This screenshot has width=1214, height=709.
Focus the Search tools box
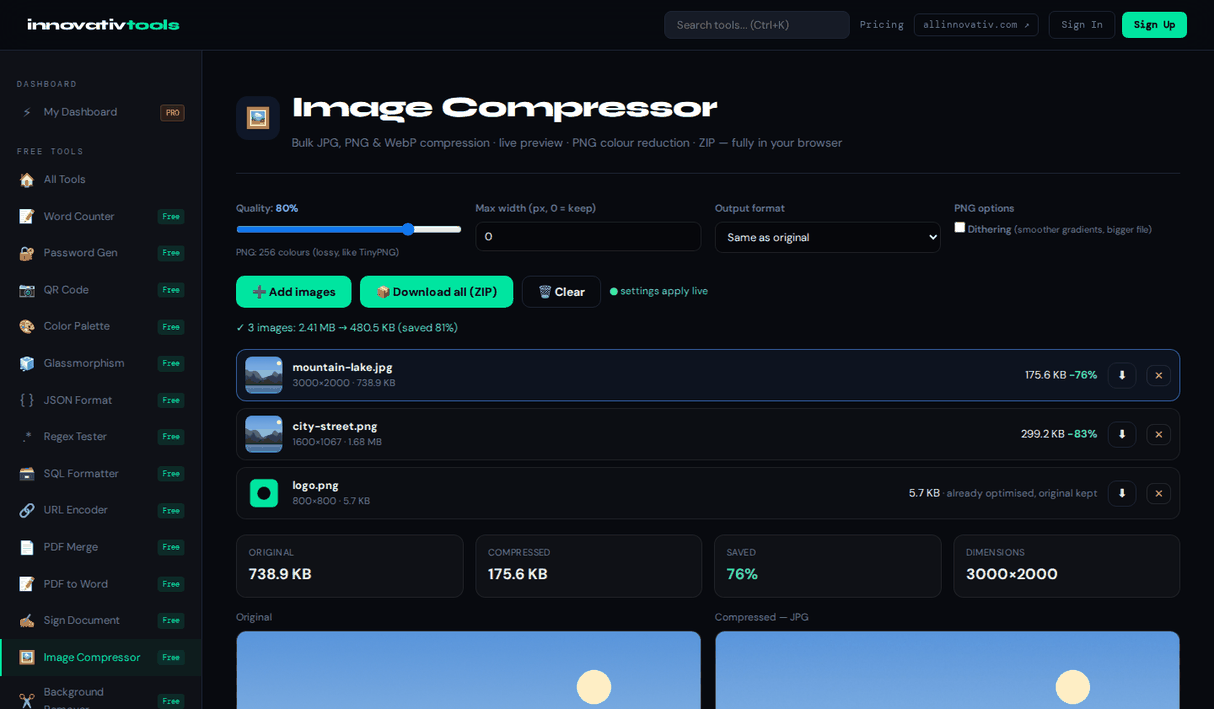click(757, 25)
